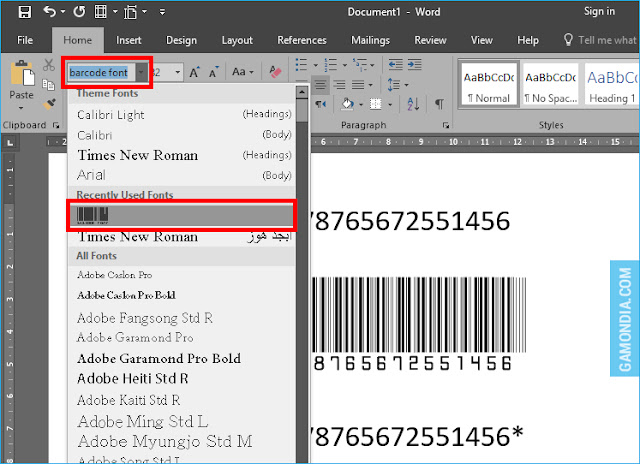640x464 pixels.
Task: Open the Borders dropdown arrow
Action: tap(390, 105)
